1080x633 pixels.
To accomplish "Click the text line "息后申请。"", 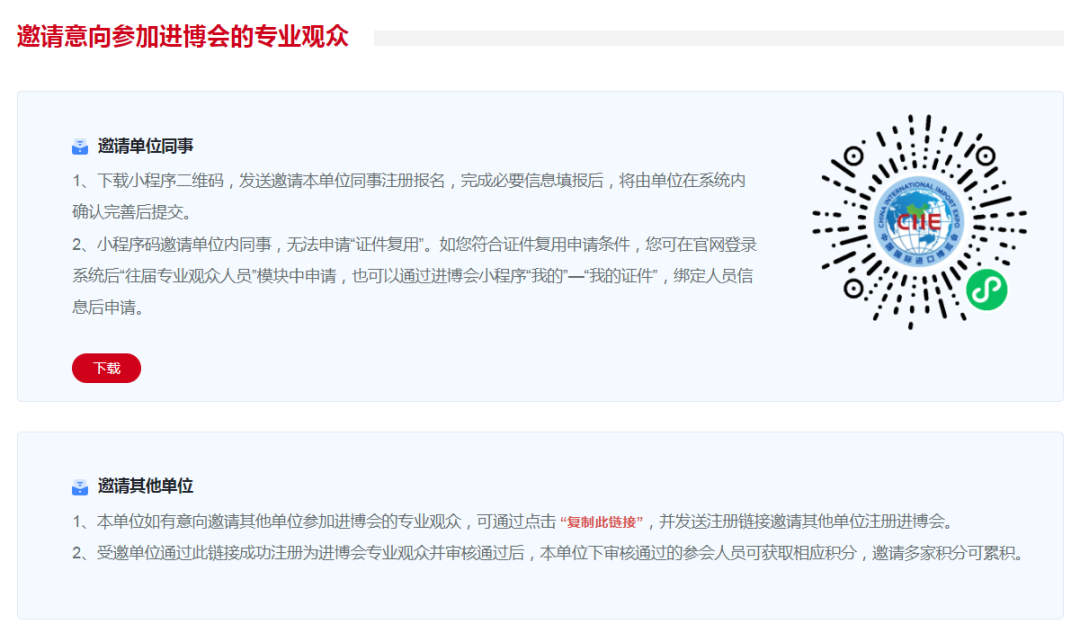I will [x=108, y=308].
